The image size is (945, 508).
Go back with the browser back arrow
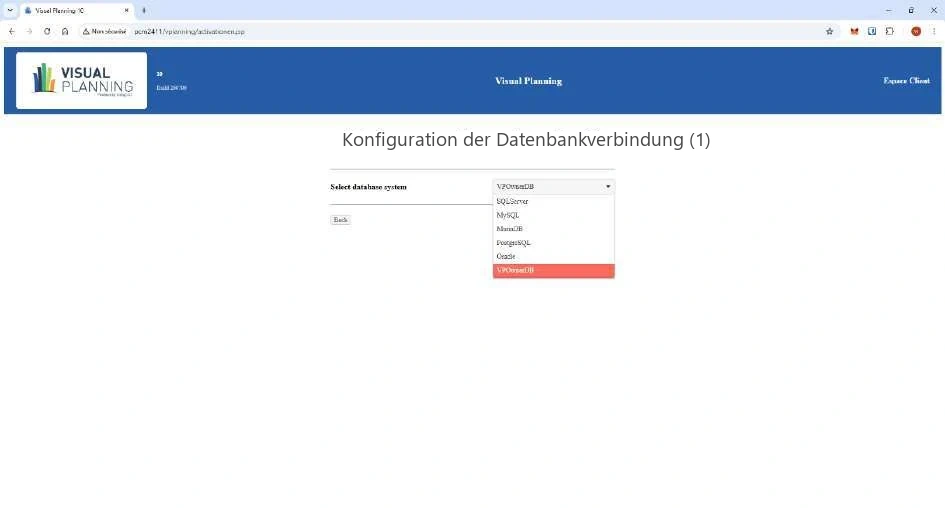(x=11, y=31)
